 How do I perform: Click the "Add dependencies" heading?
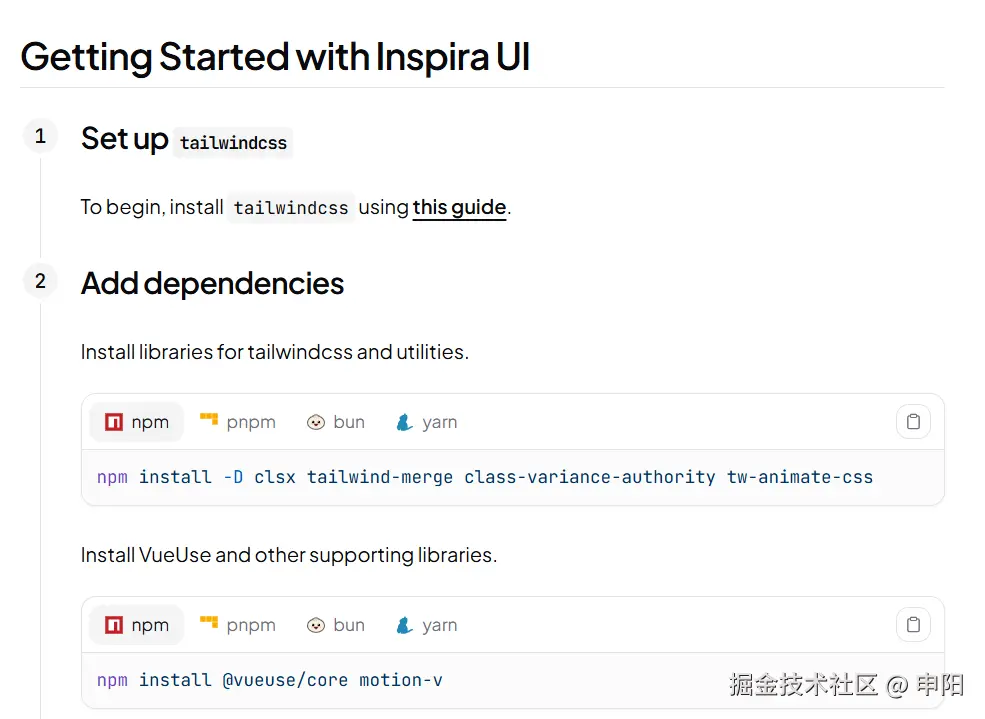(x=212, y=283)
